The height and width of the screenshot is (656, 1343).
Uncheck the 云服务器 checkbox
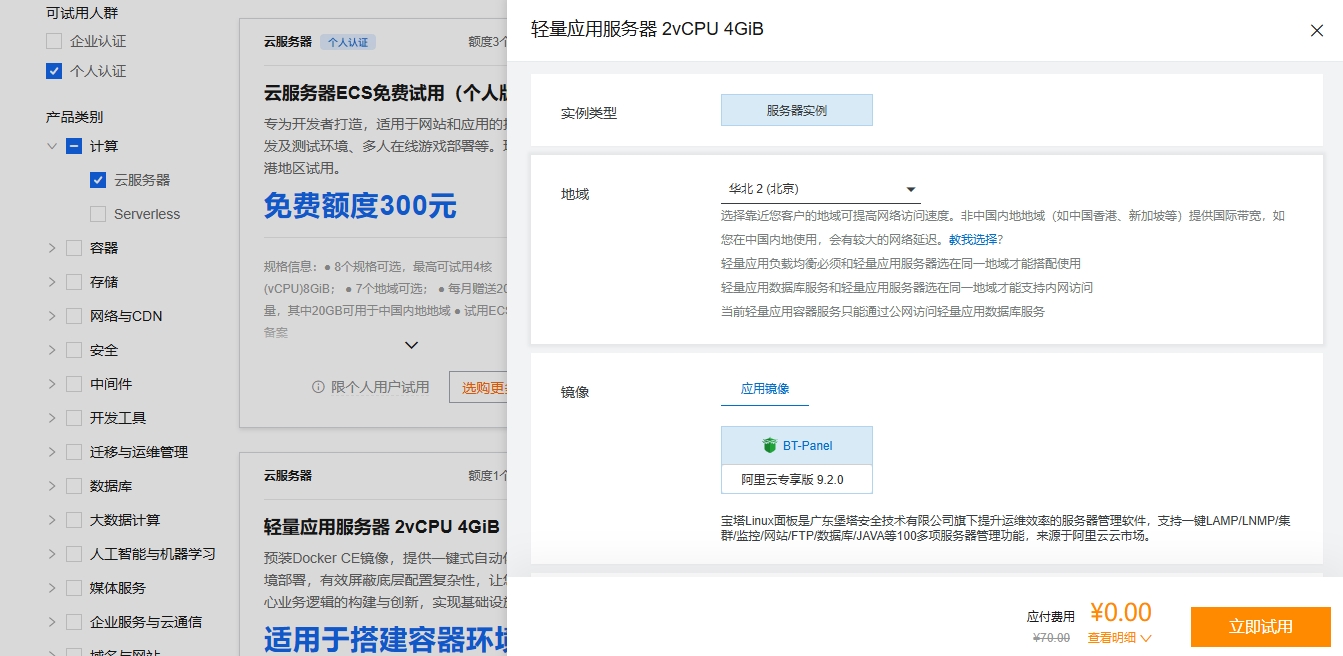click(98, 180)
